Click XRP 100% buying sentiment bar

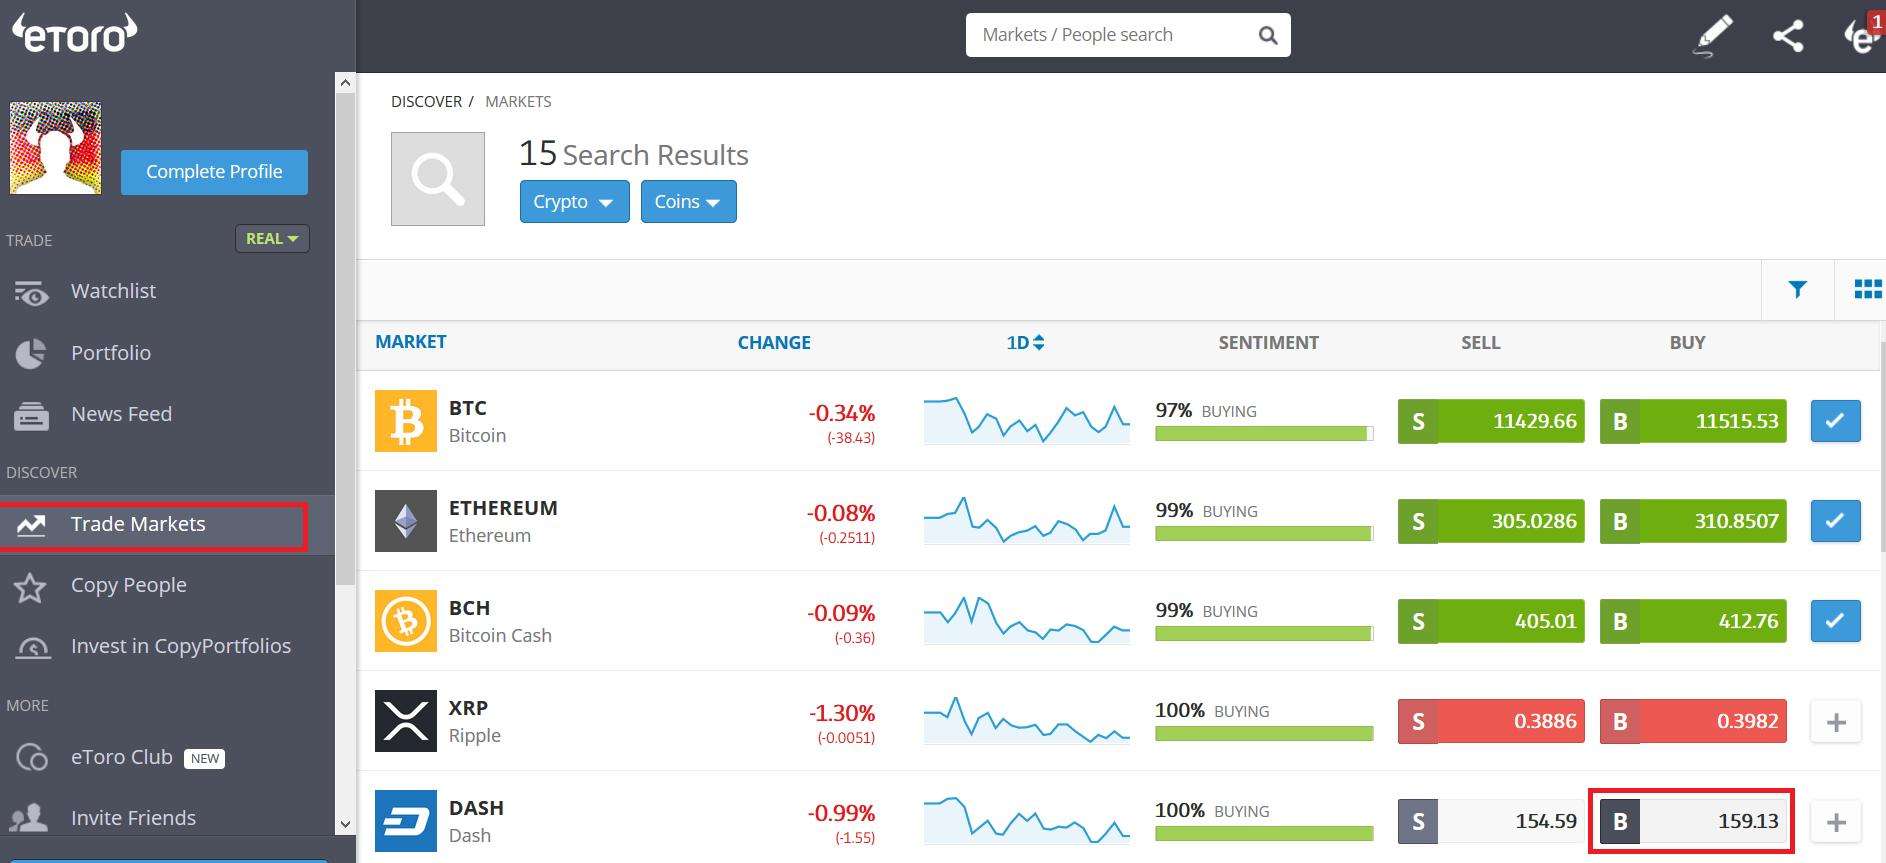[1264, 733]
